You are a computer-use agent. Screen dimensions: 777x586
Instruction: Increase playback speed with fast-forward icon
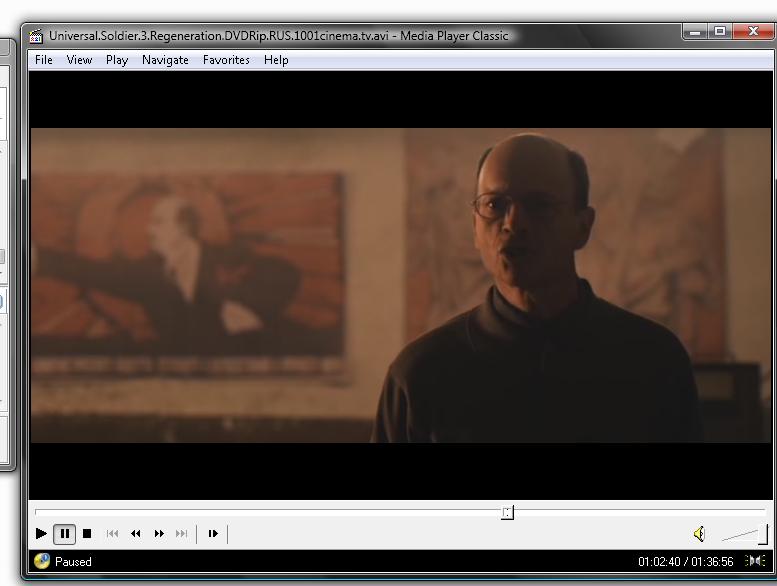point(159,533)
